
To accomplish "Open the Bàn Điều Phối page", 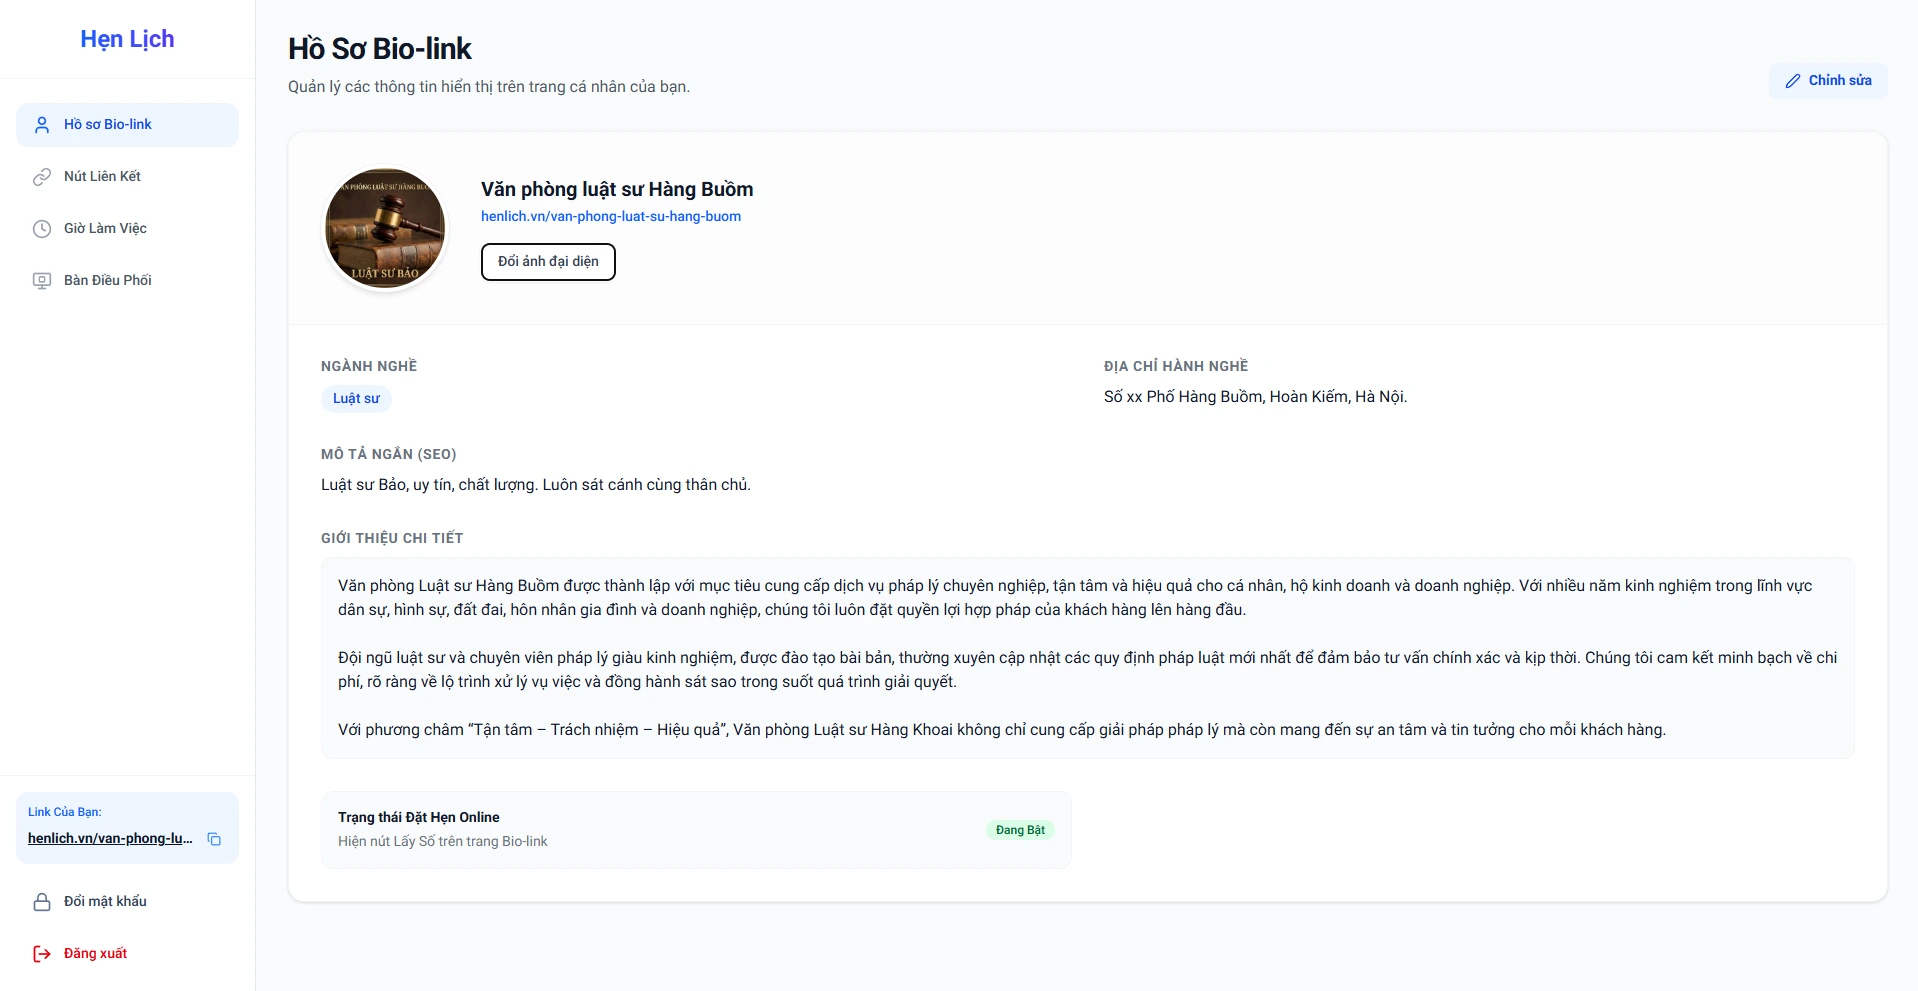I will [108, 281].
